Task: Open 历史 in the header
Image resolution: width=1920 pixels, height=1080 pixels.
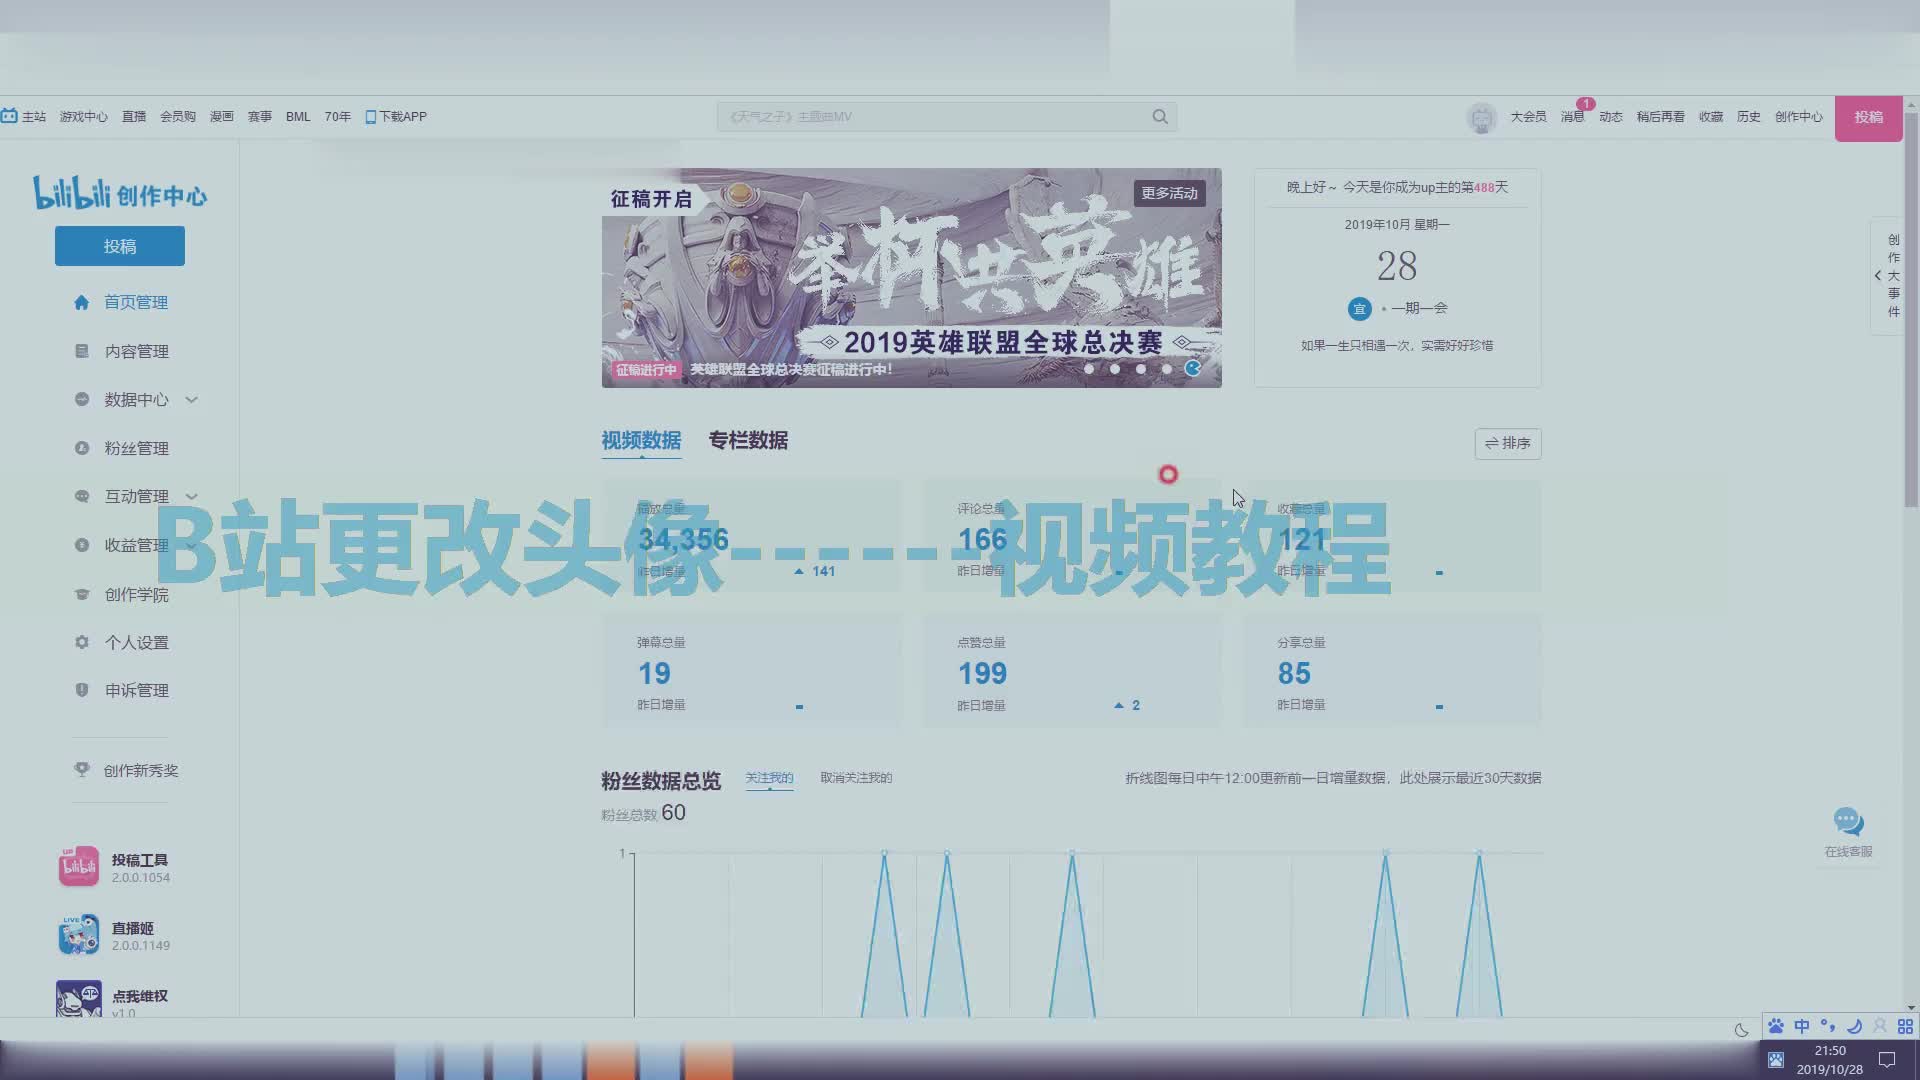Action: click(1749, 117)
